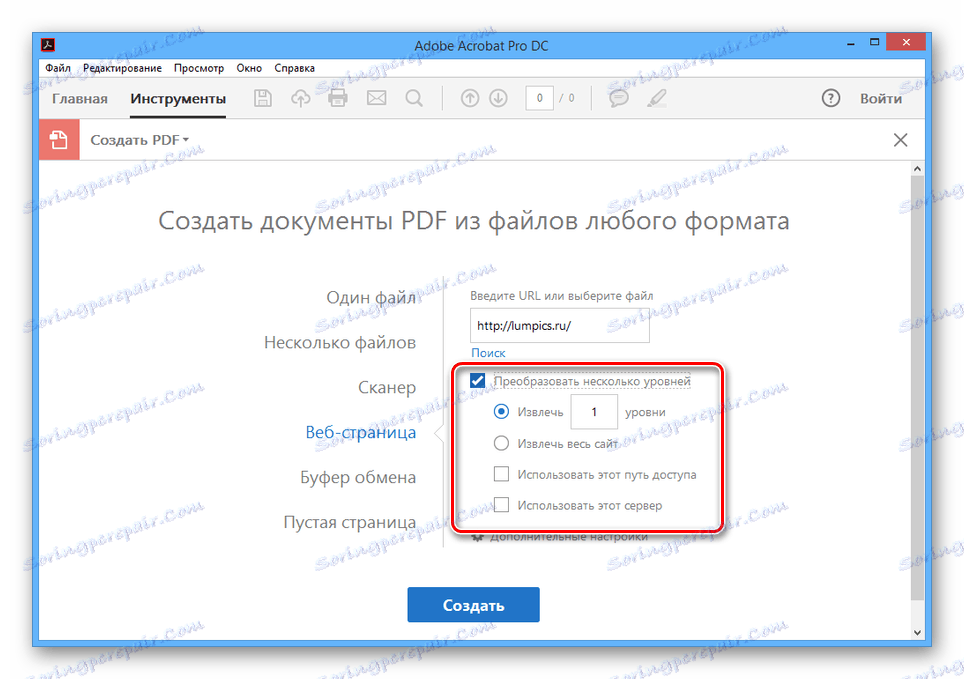Click the email/send file icon
This screenshot has width=964, height=679.
[374, 97]
